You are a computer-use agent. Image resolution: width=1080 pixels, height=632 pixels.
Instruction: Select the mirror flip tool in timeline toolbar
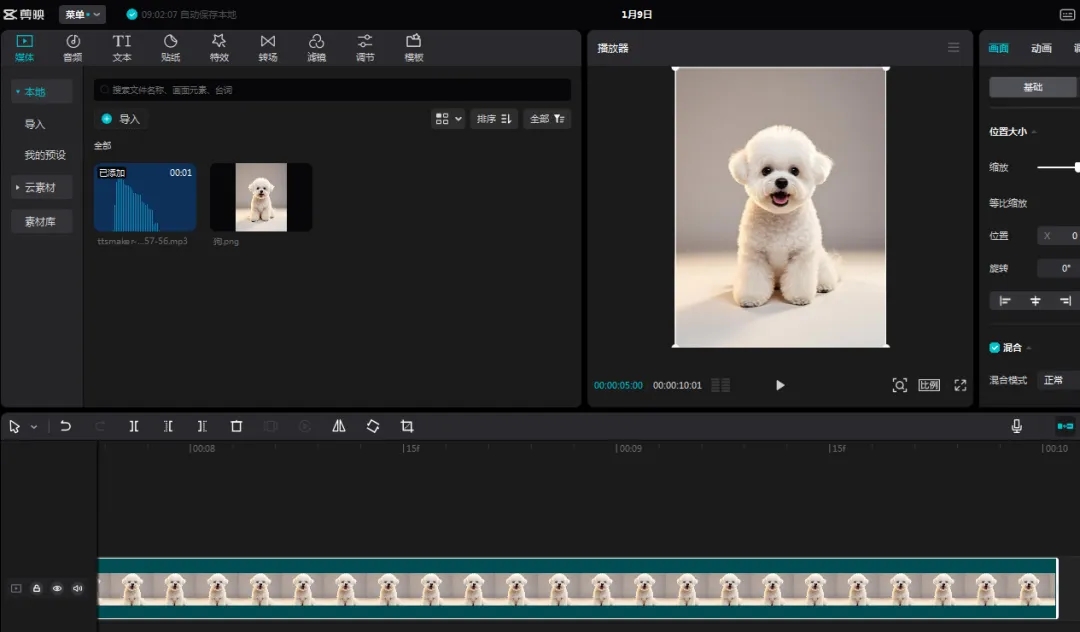point(339,426)
